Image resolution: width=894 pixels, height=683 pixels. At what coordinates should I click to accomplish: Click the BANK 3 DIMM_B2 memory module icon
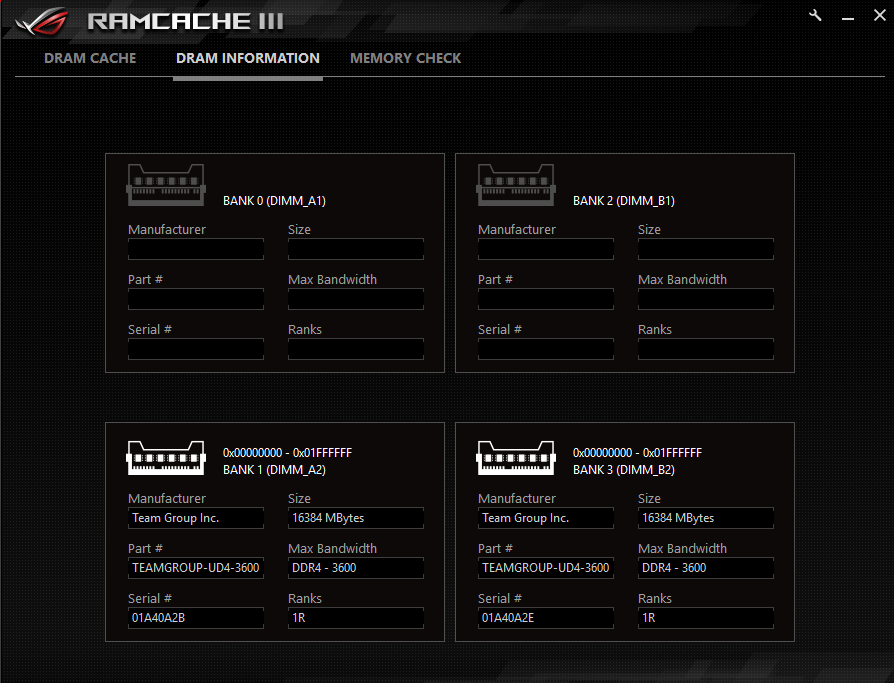pos(516,458)
